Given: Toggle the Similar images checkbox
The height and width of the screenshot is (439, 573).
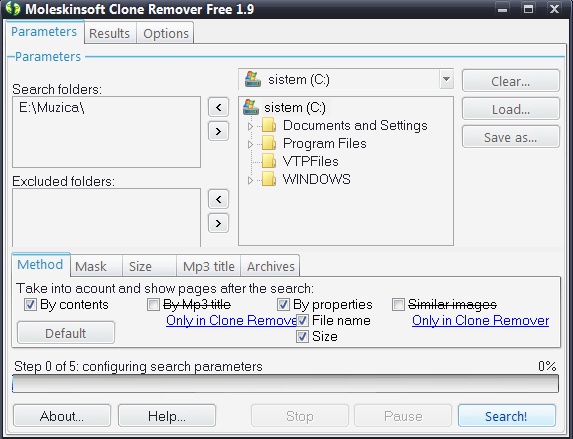Looking at the screenshot, I should click(x=398, y=304).
